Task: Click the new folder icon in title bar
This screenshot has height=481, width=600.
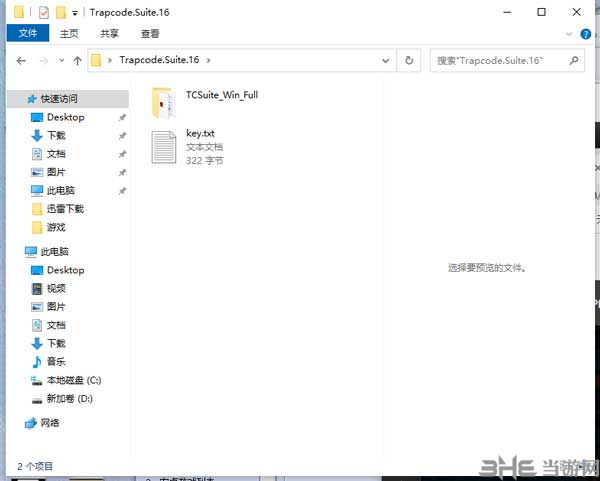Action: tap(61, 13)
